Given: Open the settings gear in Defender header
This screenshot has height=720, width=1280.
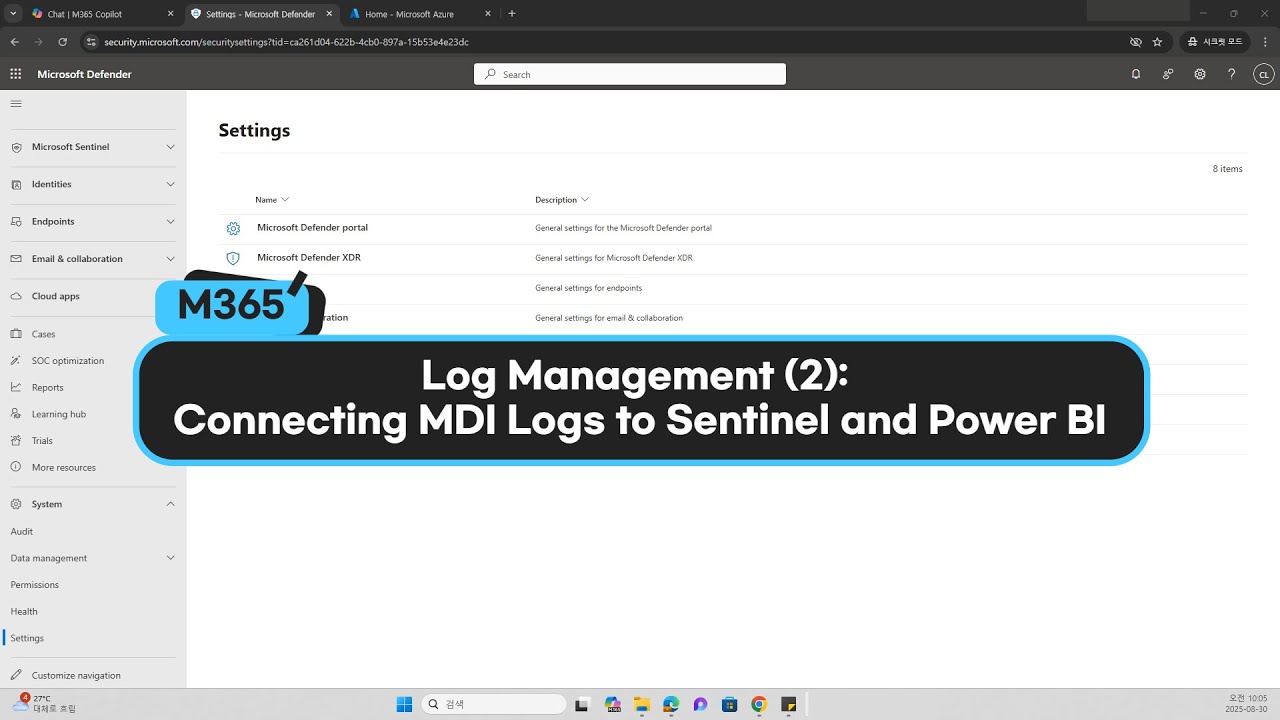Looking at the screenshot, I should pos(1200,74).
